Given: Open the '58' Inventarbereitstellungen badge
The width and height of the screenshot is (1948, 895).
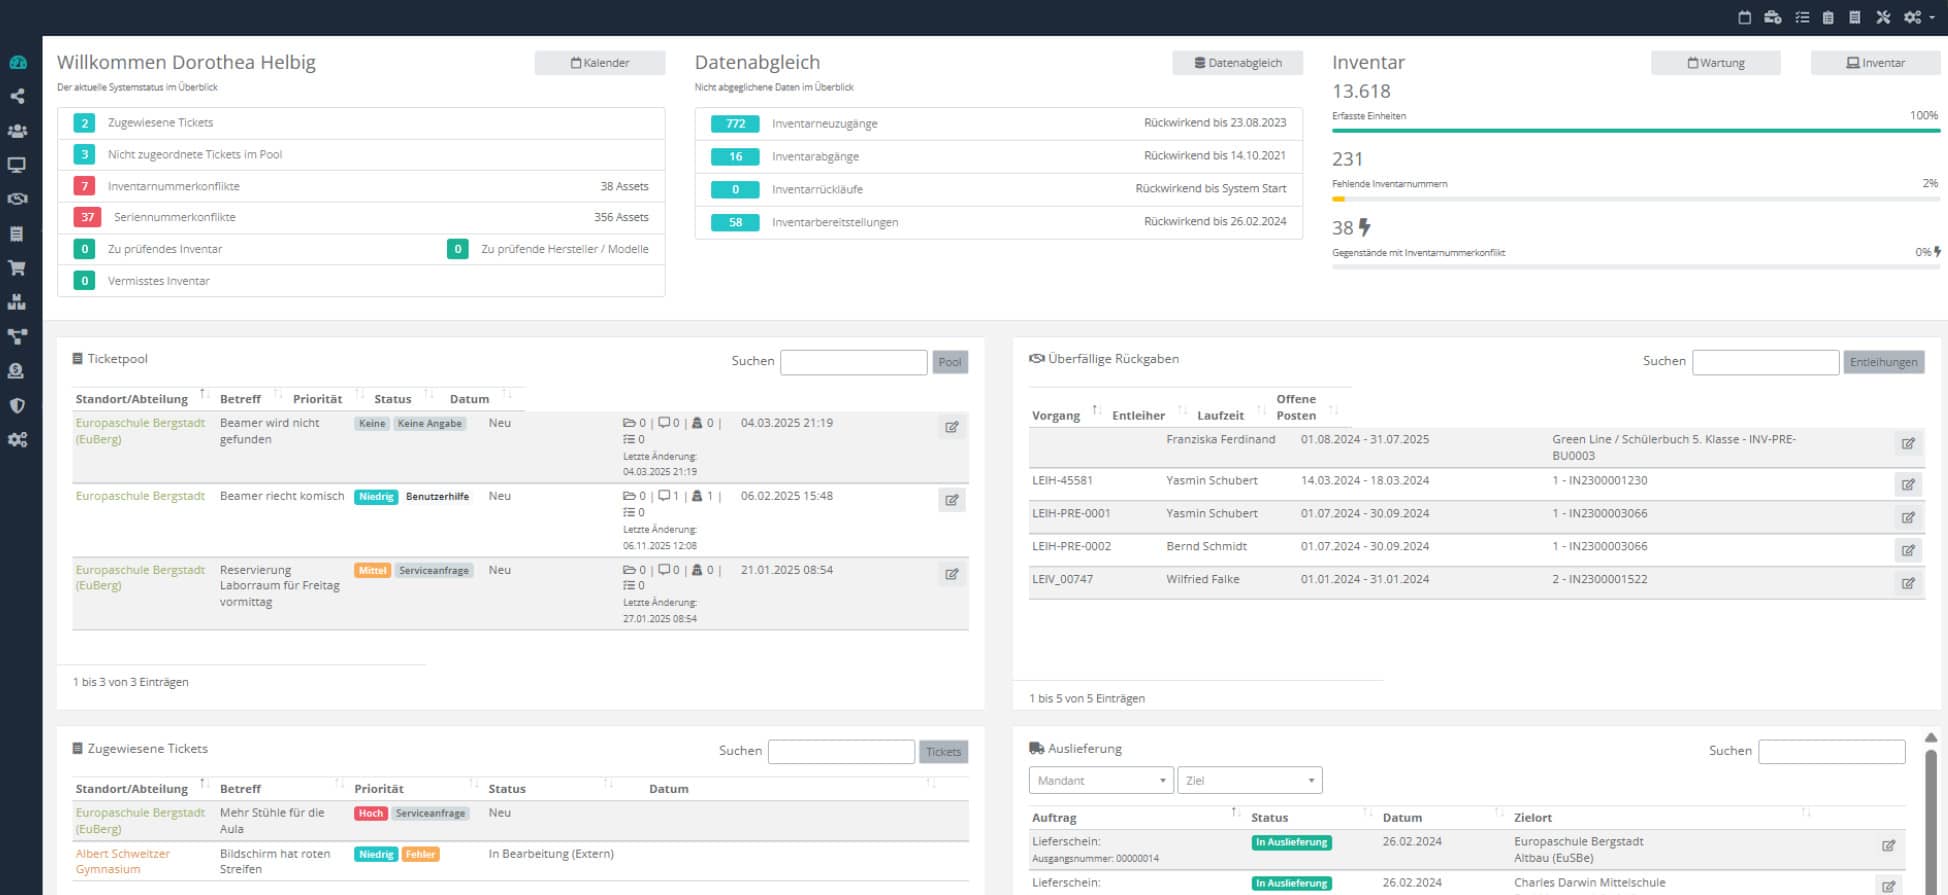Looking at the screenshot, I should pyautogui.click(x=735, y=222).
